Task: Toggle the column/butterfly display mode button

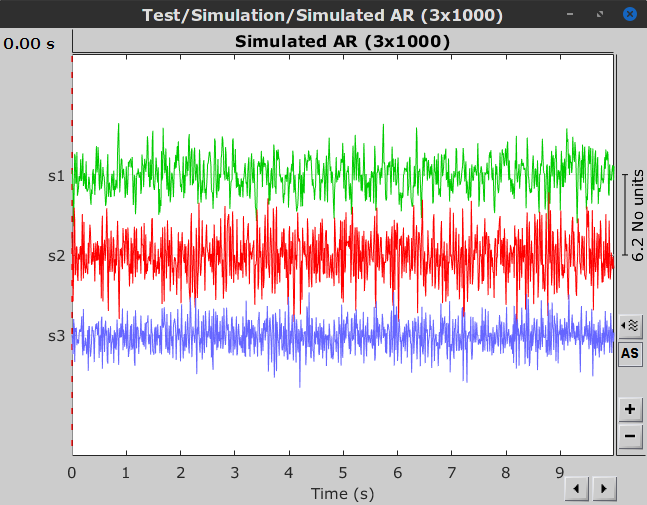Action: pos(630,325)
